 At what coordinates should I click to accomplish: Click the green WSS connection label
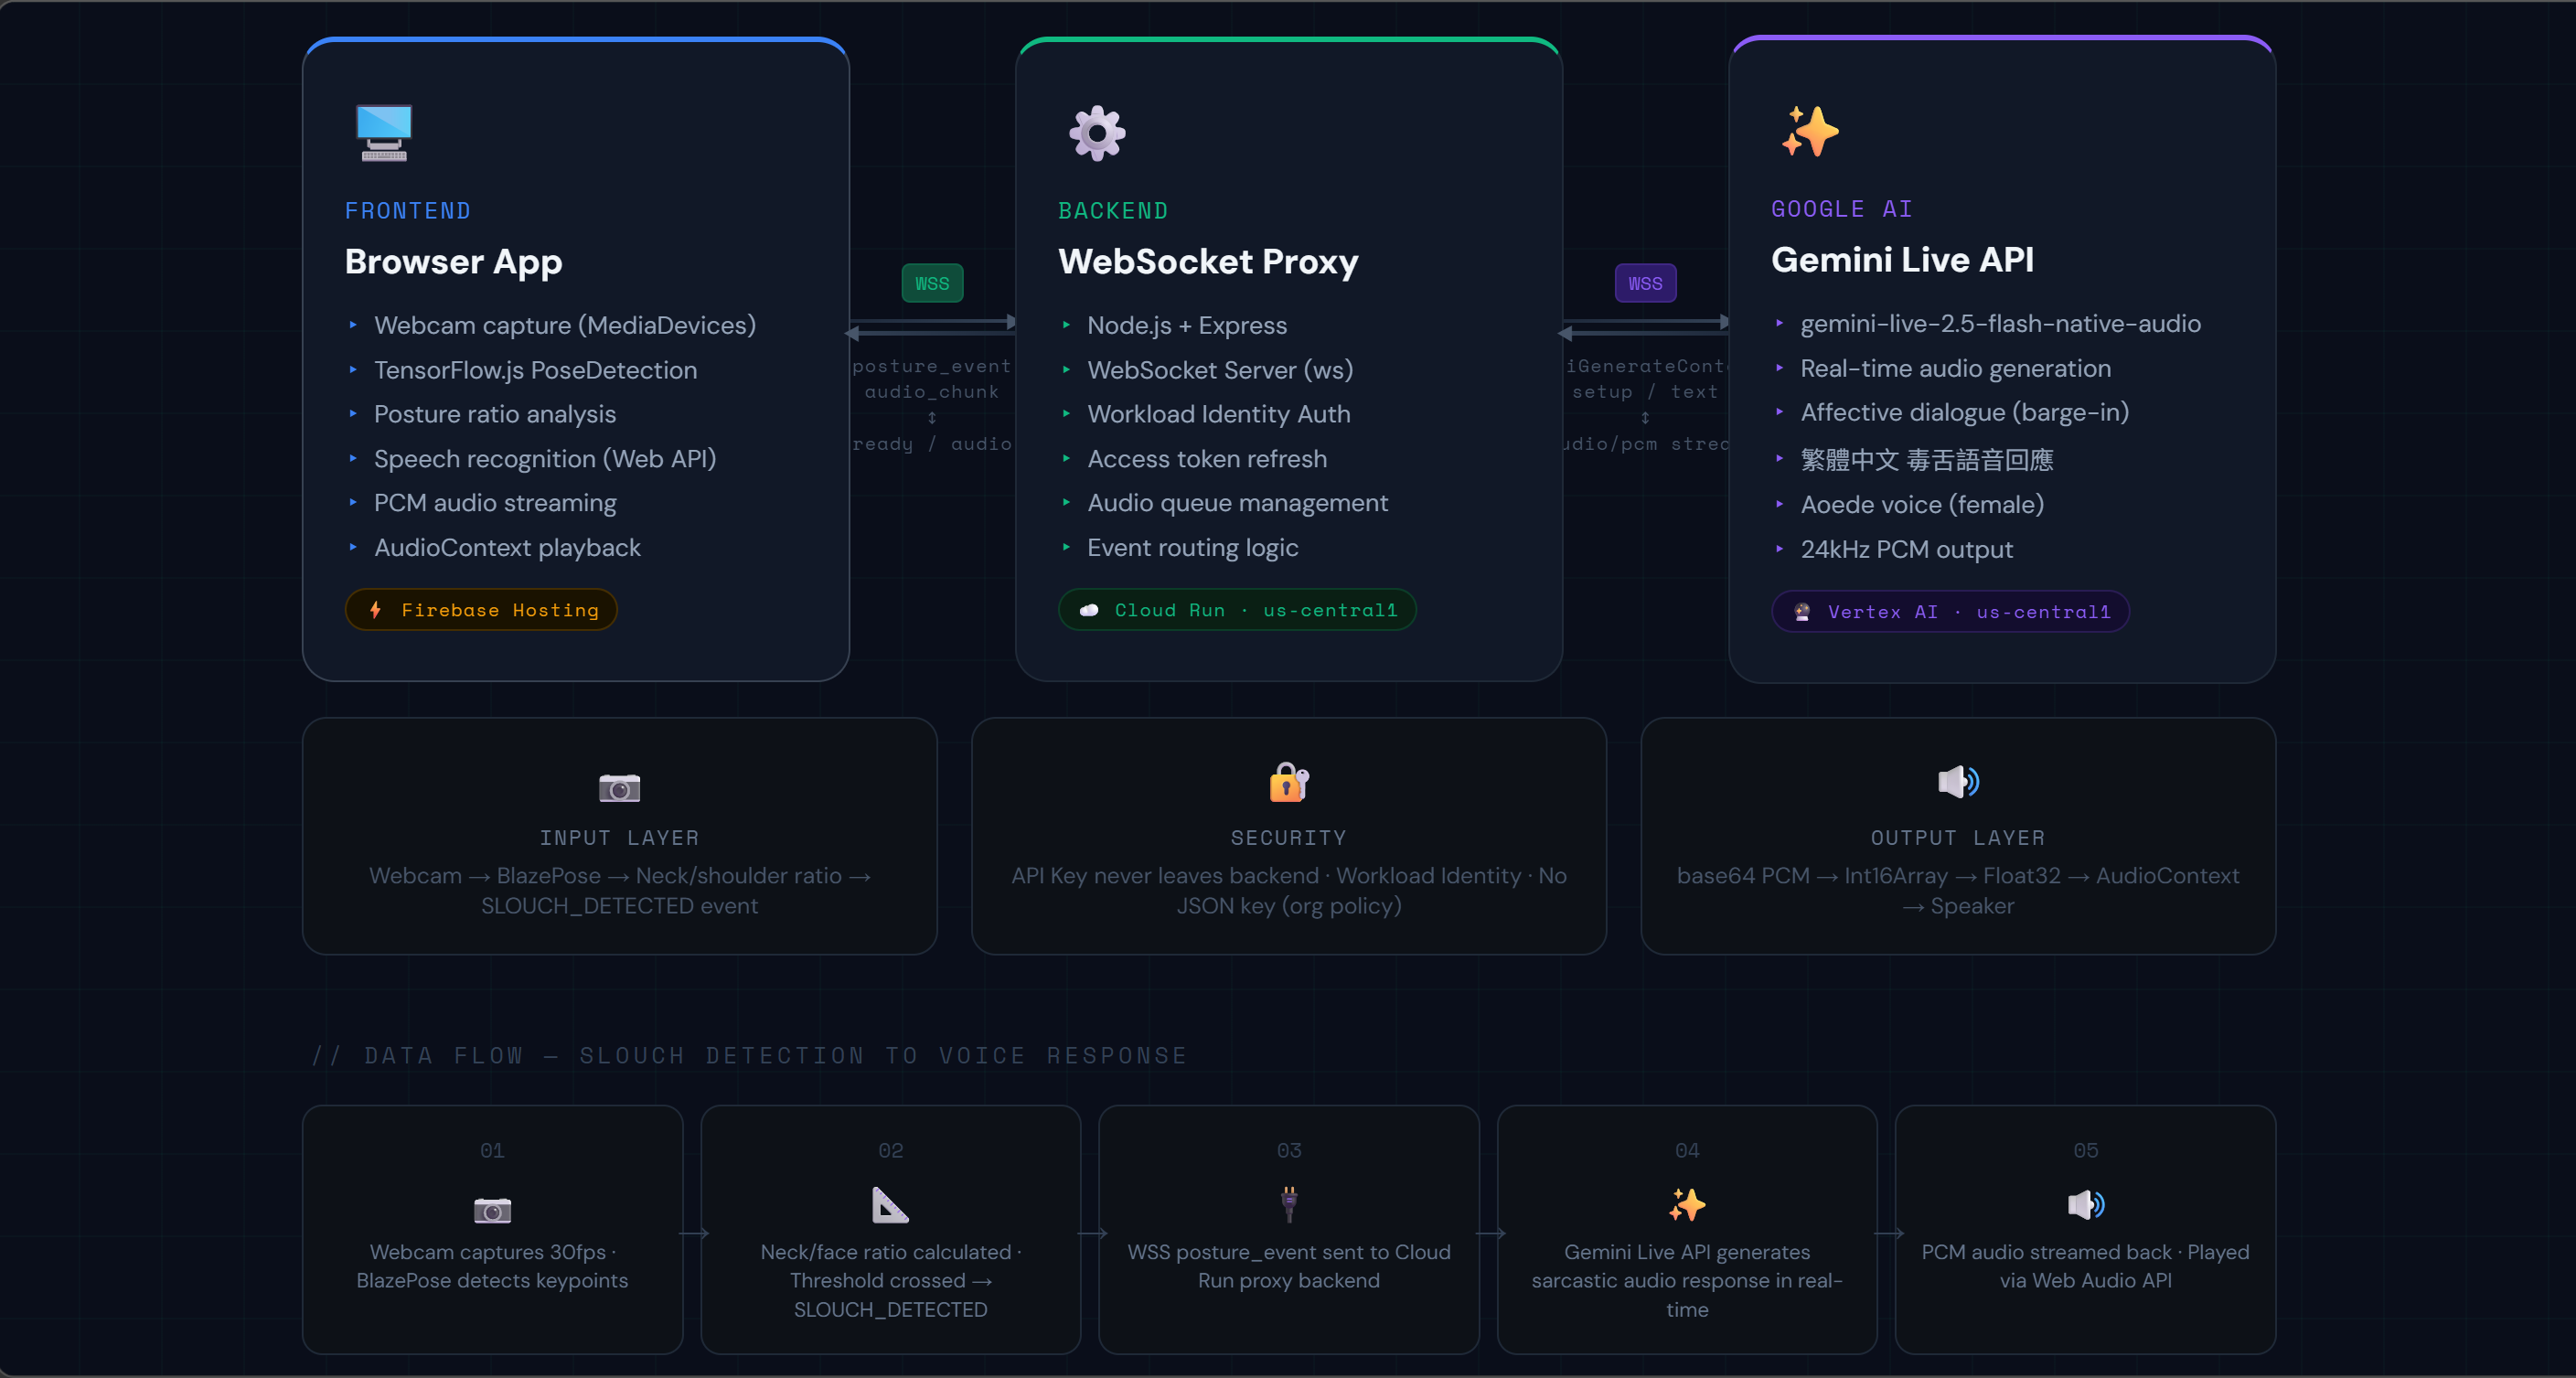(x=932, y=284)
